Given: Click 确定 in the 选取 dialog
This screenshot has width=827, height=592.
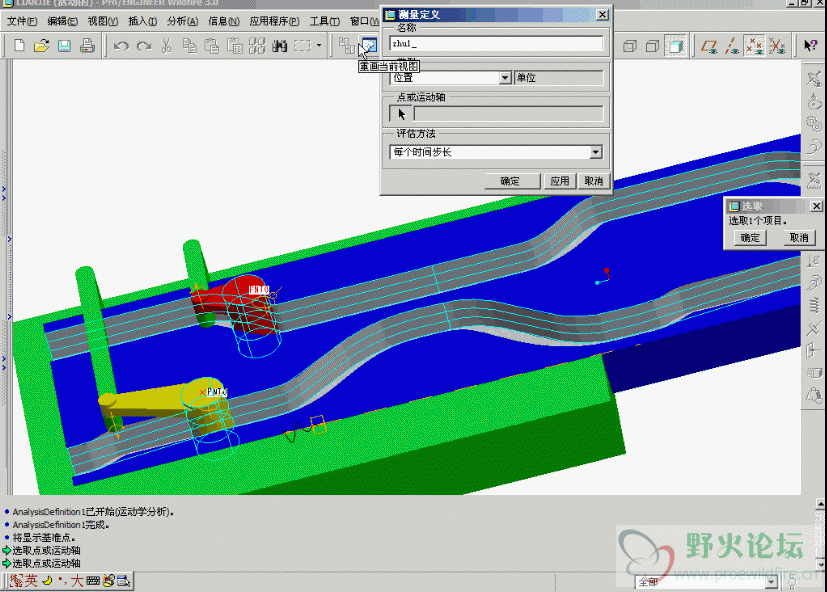Looking at the screenshot, I should (749, 237).
